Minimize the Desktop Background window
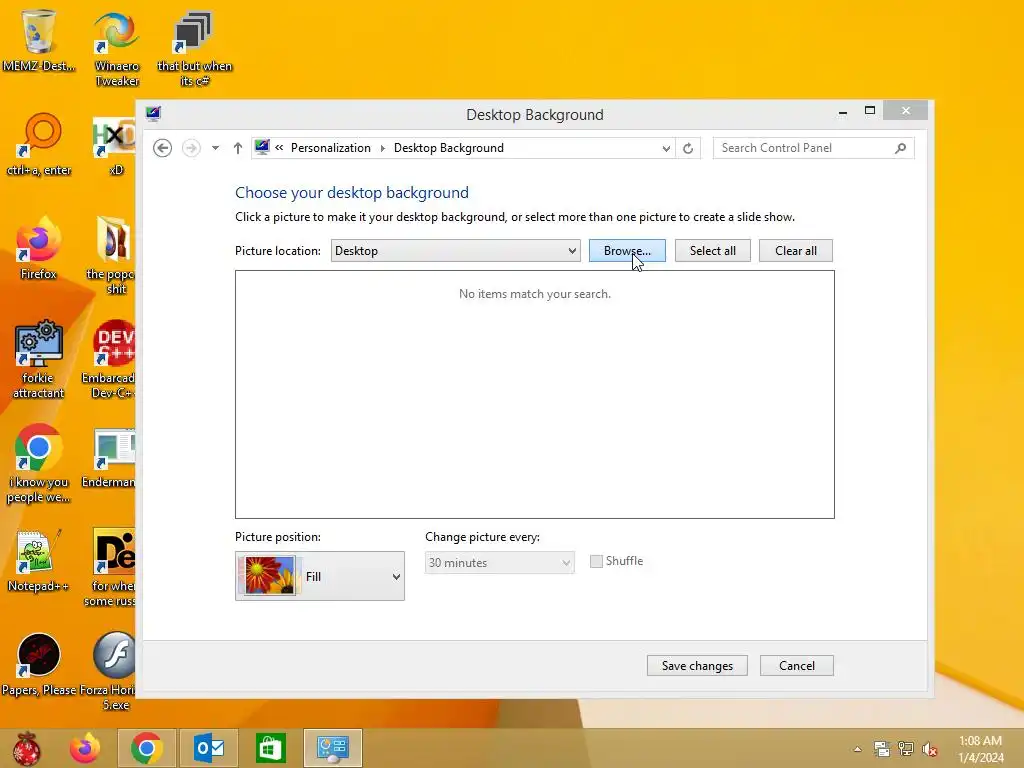1024x768 pixels. (x=843, y=112)
